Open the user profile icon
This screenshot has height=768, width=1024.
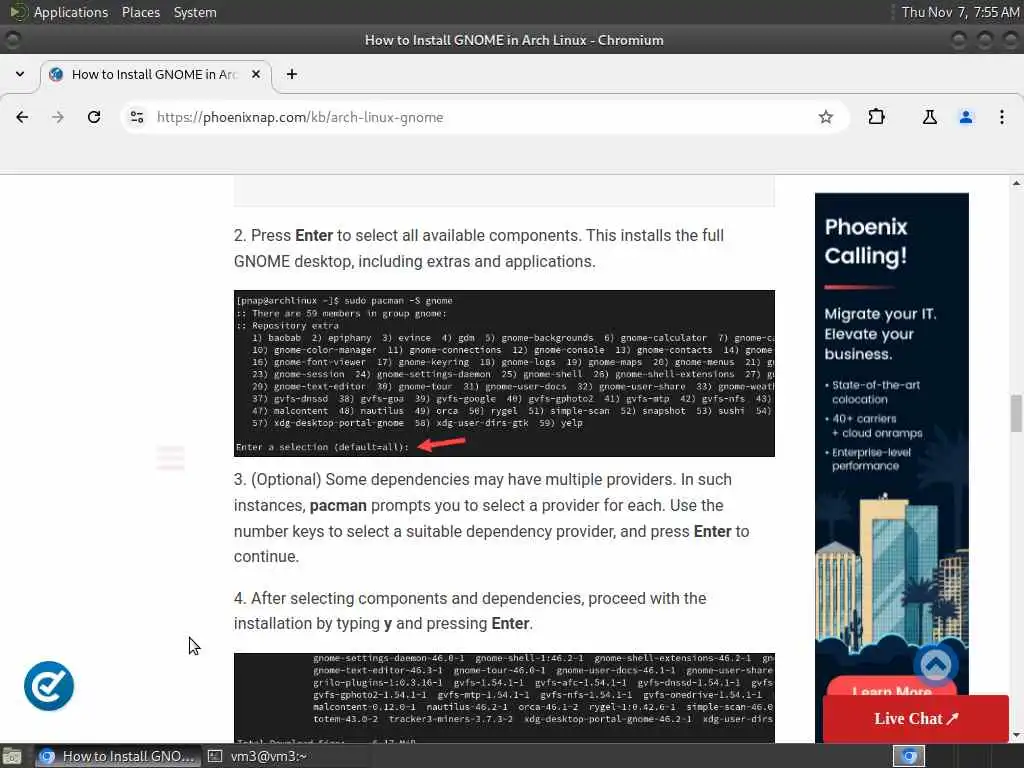tap(965, 117)
